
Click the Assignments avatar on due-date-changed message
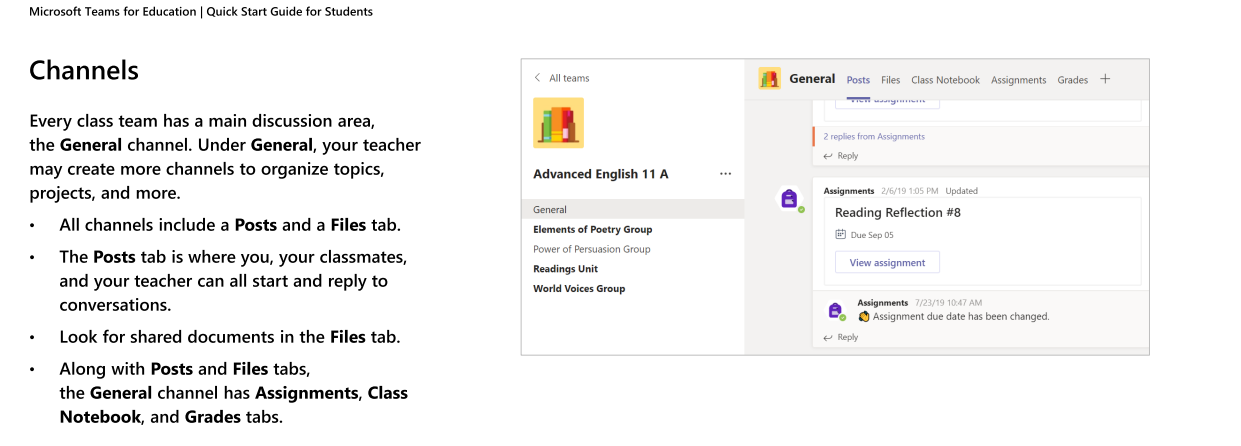pos(835,311)
